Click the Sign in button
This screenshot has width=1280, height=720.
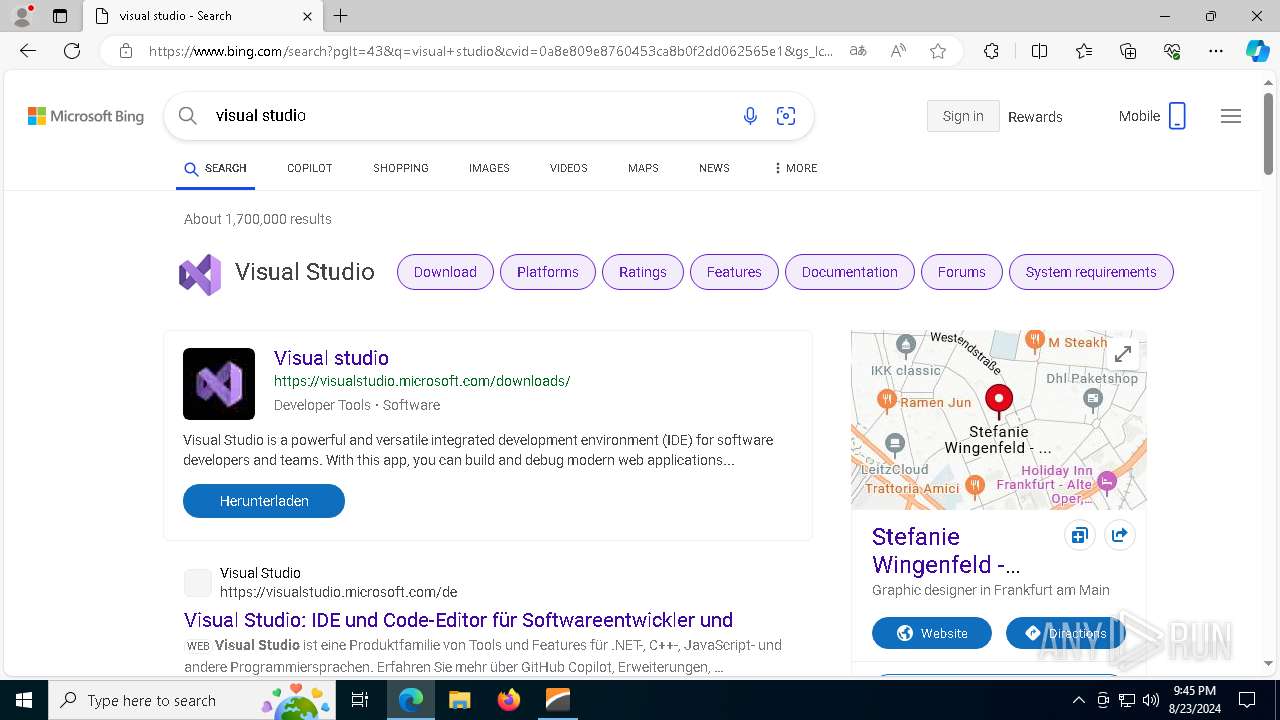pyautogui.click(x=963, y=116)
